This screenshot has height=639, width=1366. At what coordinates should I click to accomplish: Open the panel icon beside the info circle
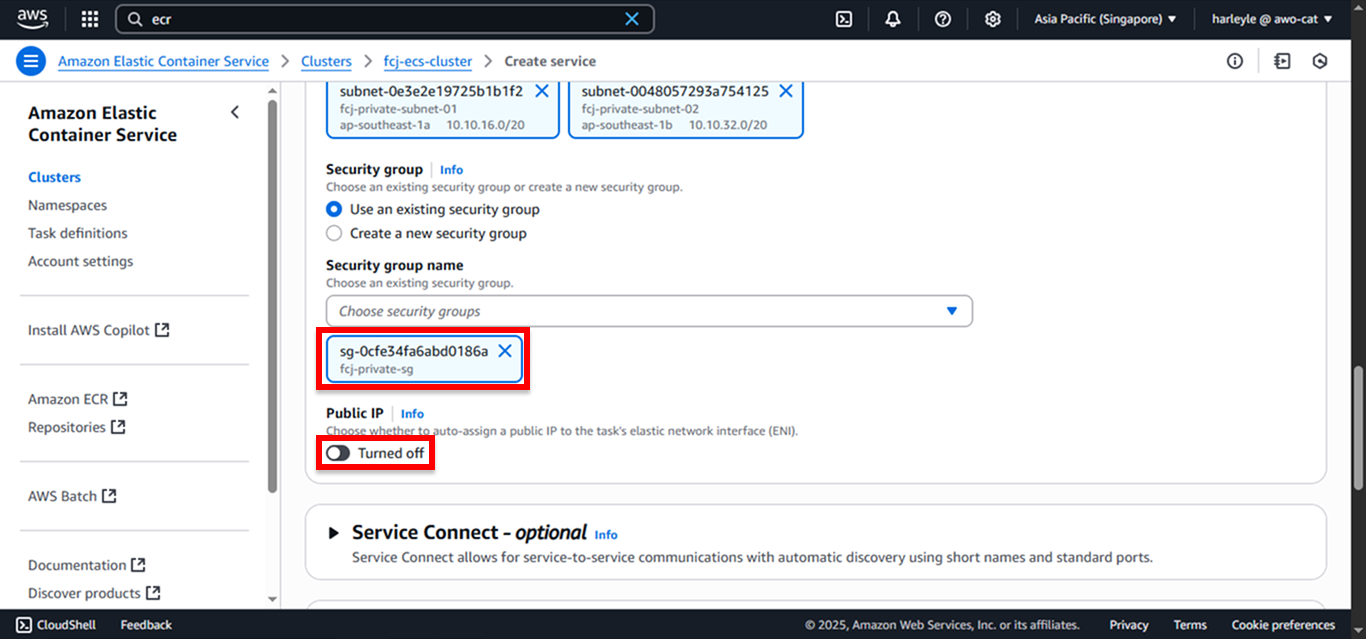pos(1282,61)
